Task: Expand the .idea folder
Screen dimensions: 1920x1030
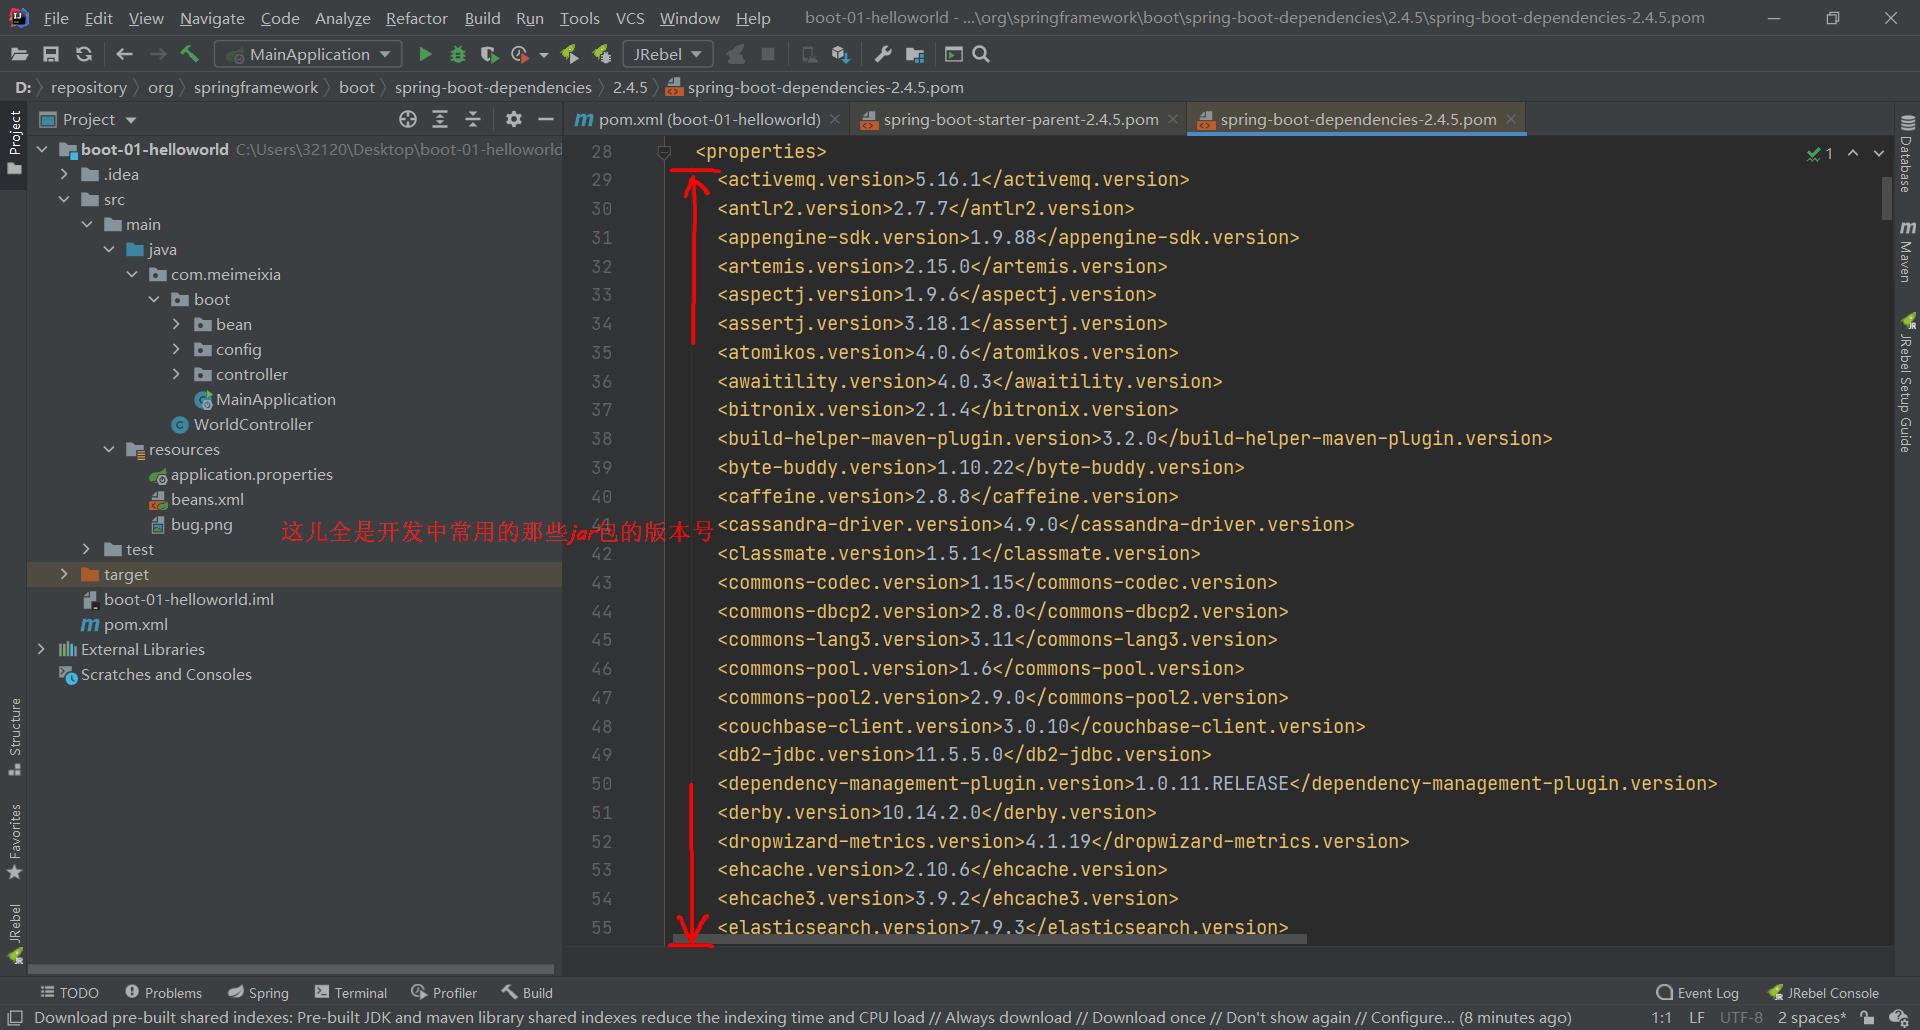Action: click(64, 174)
